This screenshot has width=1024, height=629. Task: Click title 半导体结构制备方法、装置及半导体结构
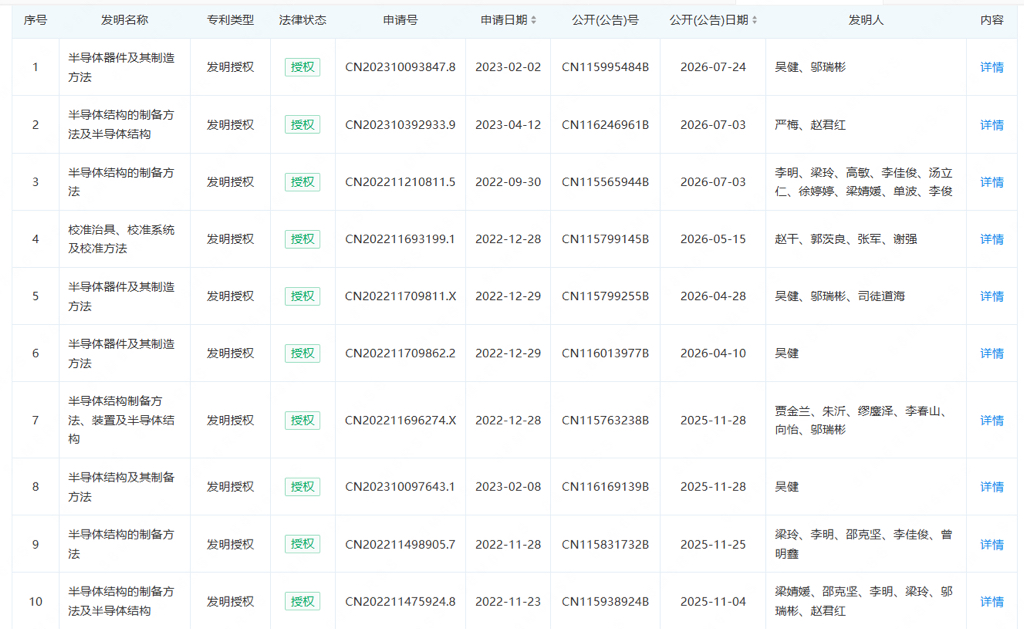(x=121, y=420)
